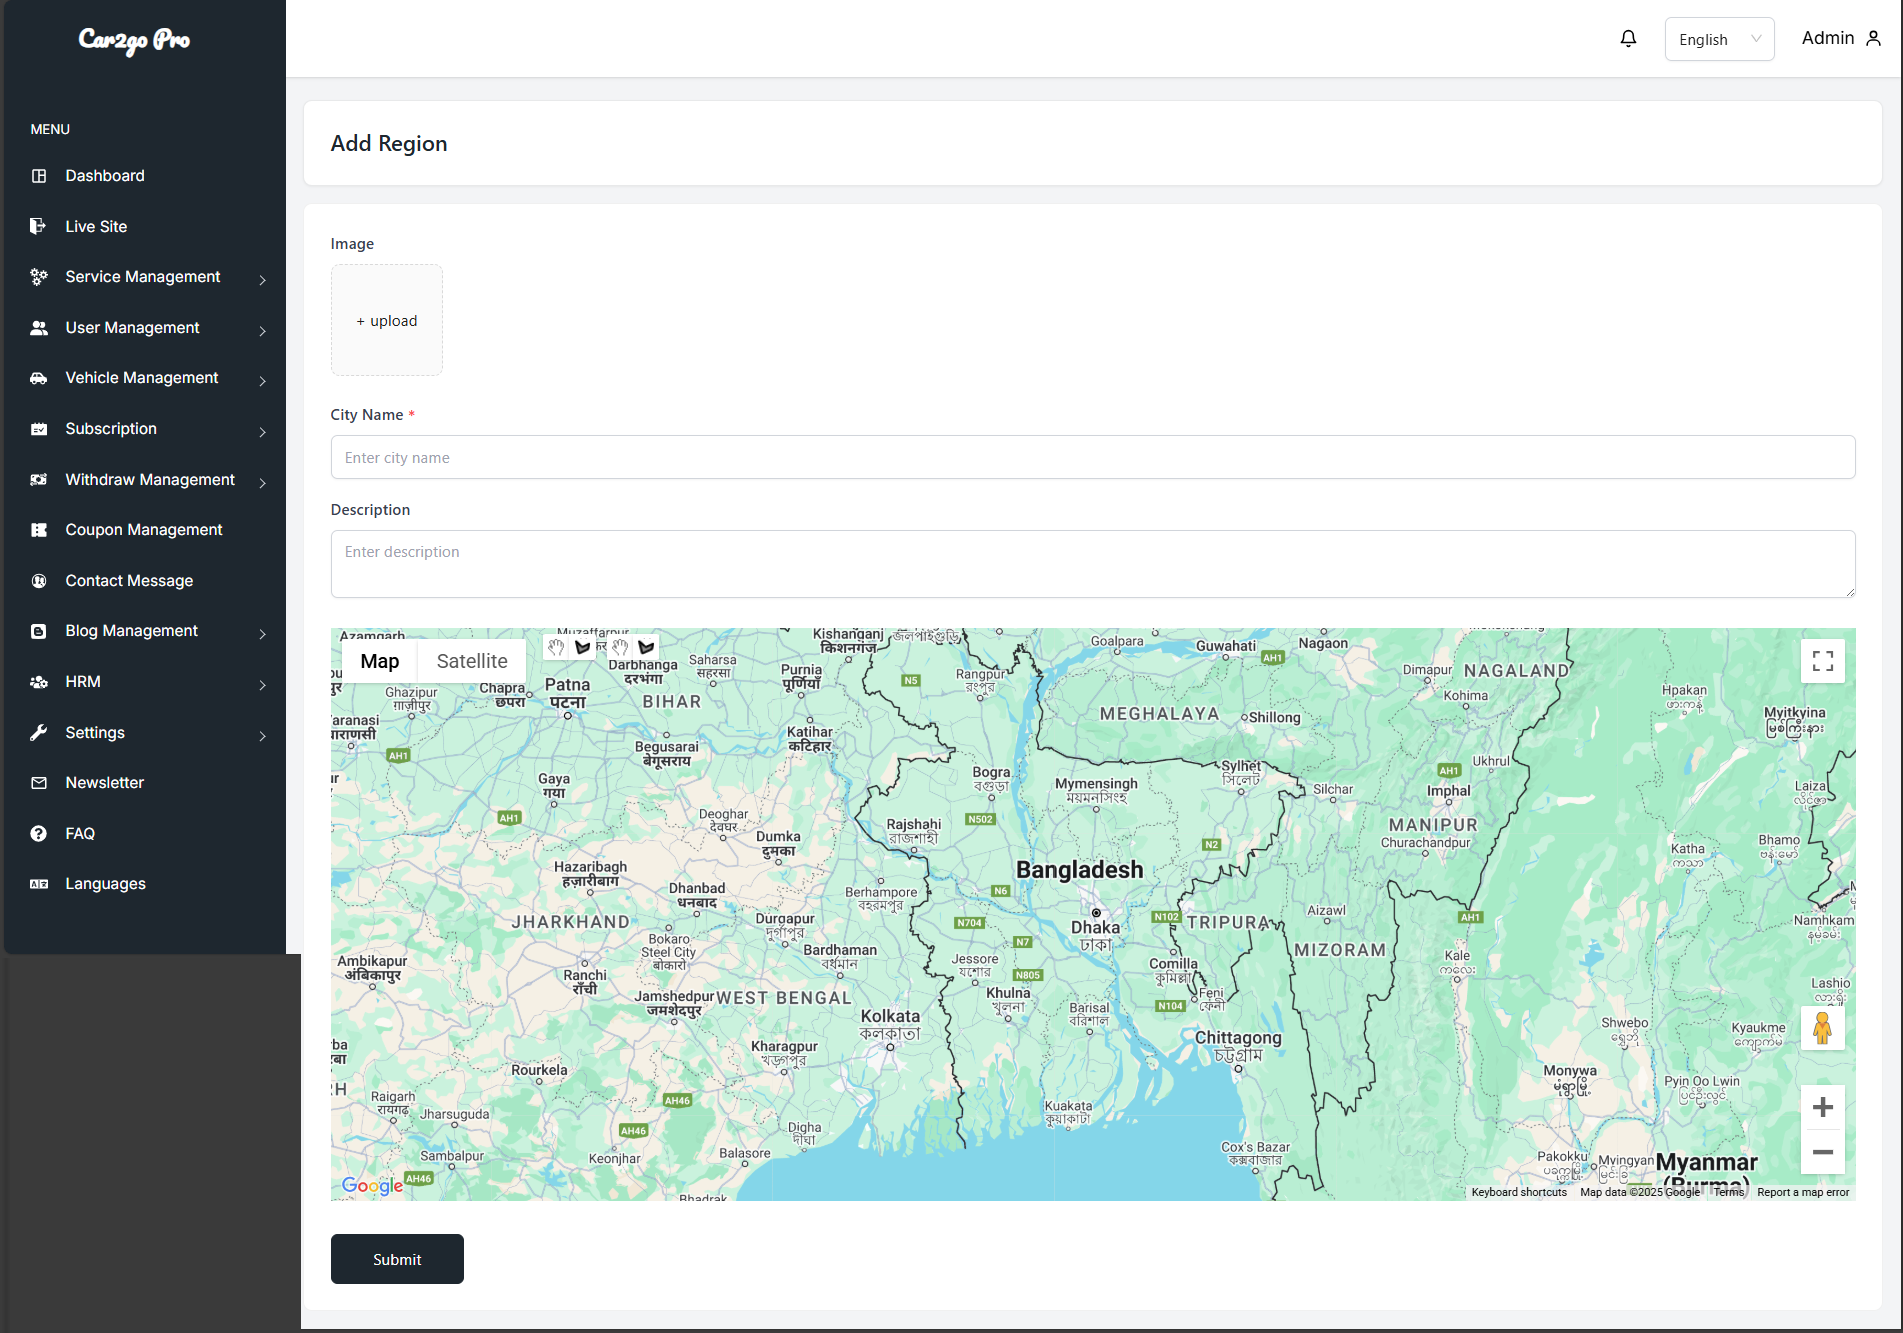Open the Admin user profile icon
The width and height of the screenshot is (1903, 1333).
[x=1874, y=38]
